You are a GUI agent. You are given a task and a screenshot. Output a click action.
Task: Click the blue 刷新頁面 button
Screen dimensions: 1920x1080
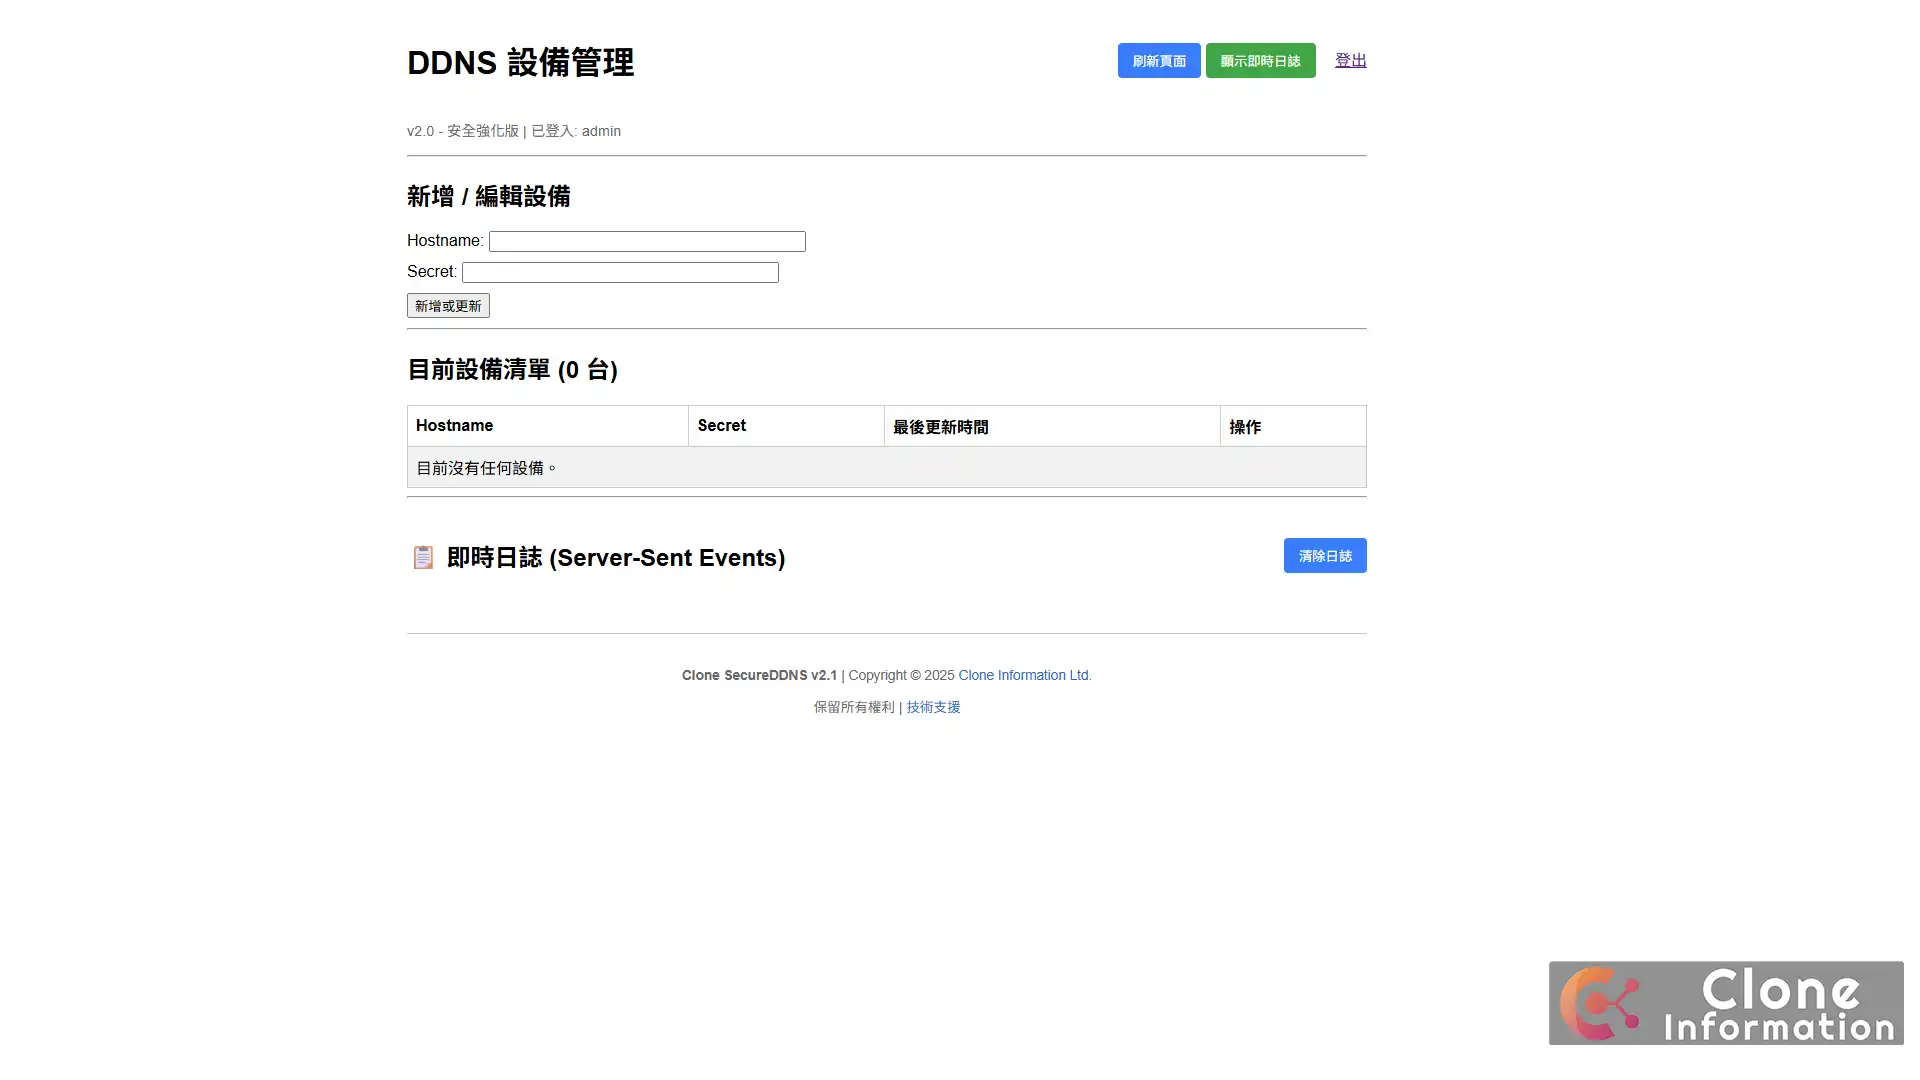click(1158, 60)
